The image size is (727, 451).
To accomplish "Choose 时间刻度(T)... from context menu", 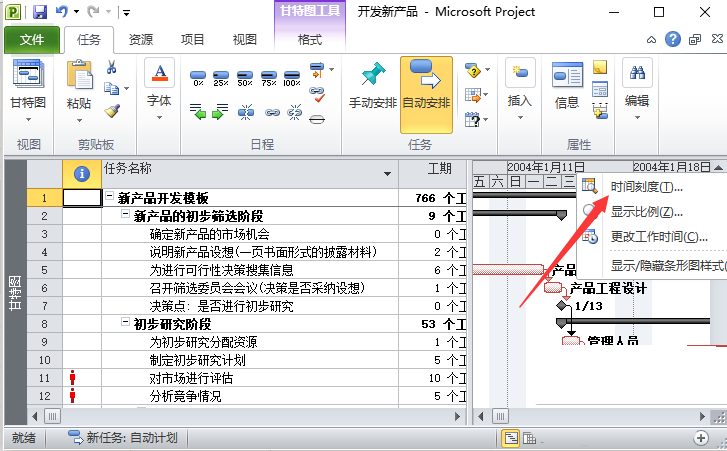I will pos(646,187).
